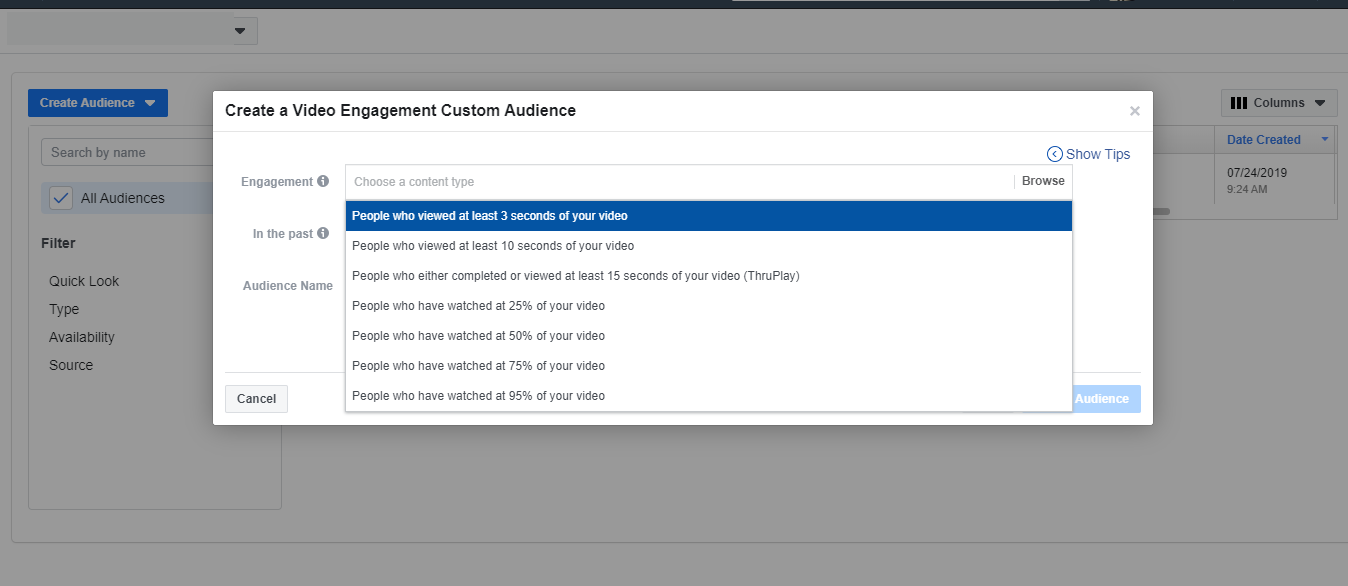Expand the Columns dropdown arrow
The height and width of the screenshot is (586, 1348).
1320,103
